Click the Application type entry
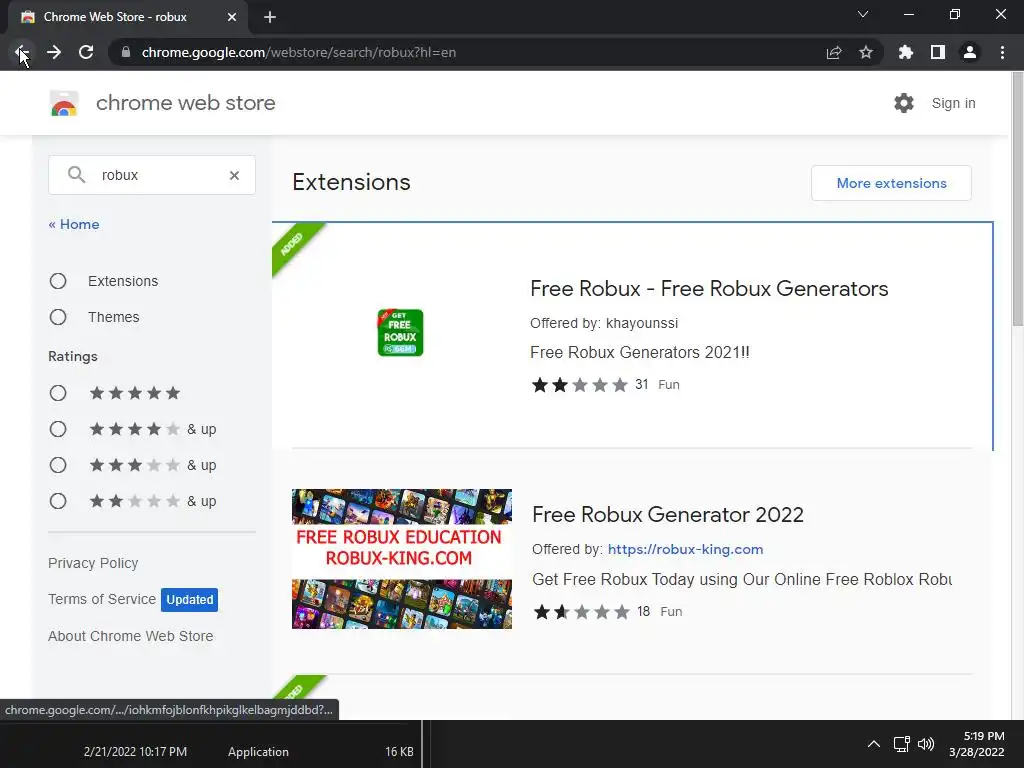 point(258,752)
